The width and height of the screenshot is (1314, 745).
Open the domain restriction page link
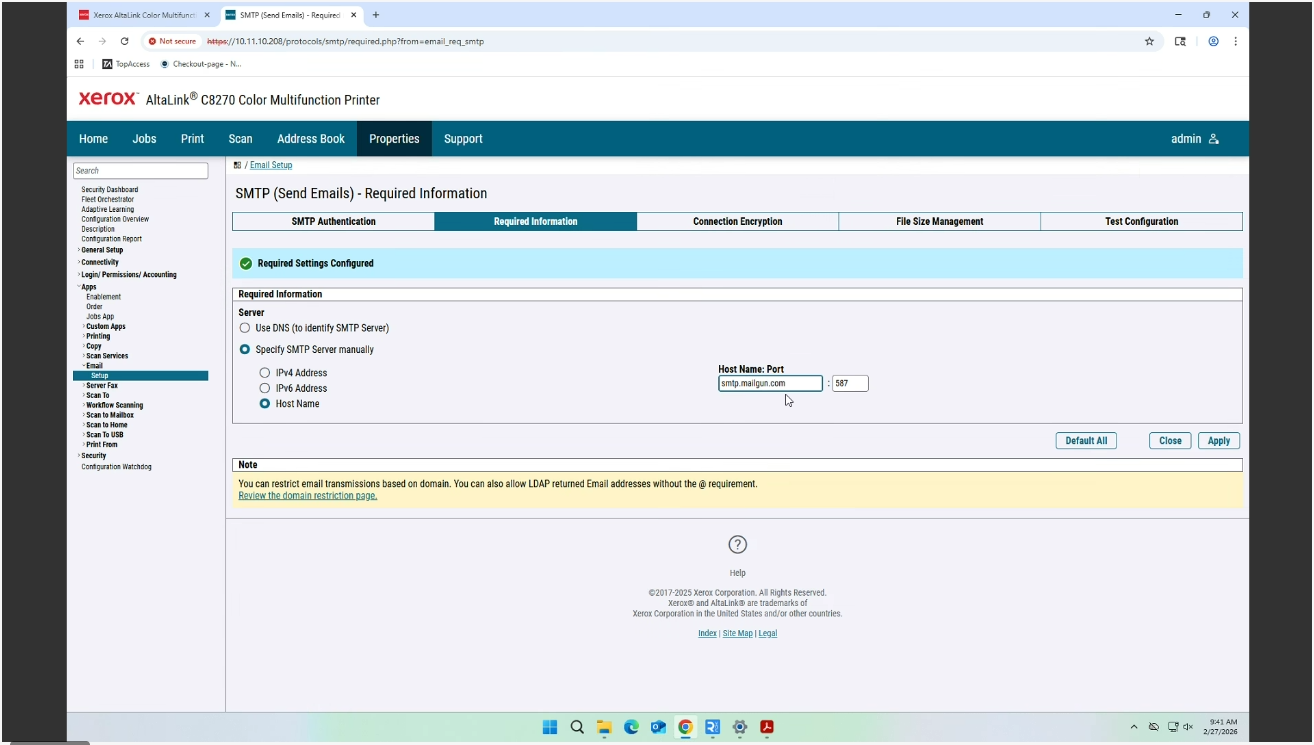pos(306,495)
